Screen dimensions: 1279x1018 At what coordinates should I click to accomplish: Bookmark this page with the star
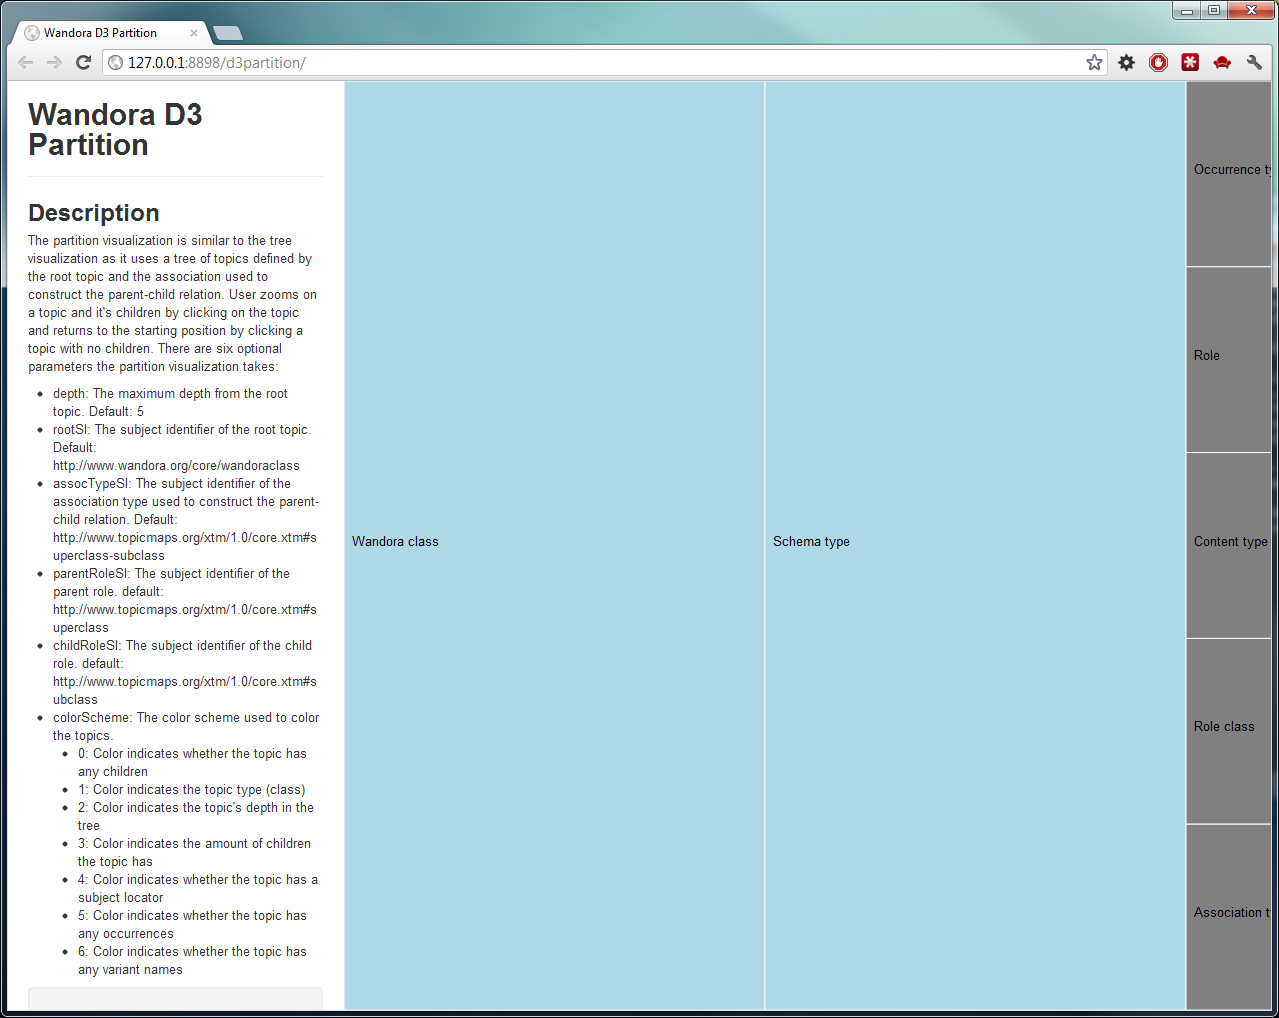1092,62
